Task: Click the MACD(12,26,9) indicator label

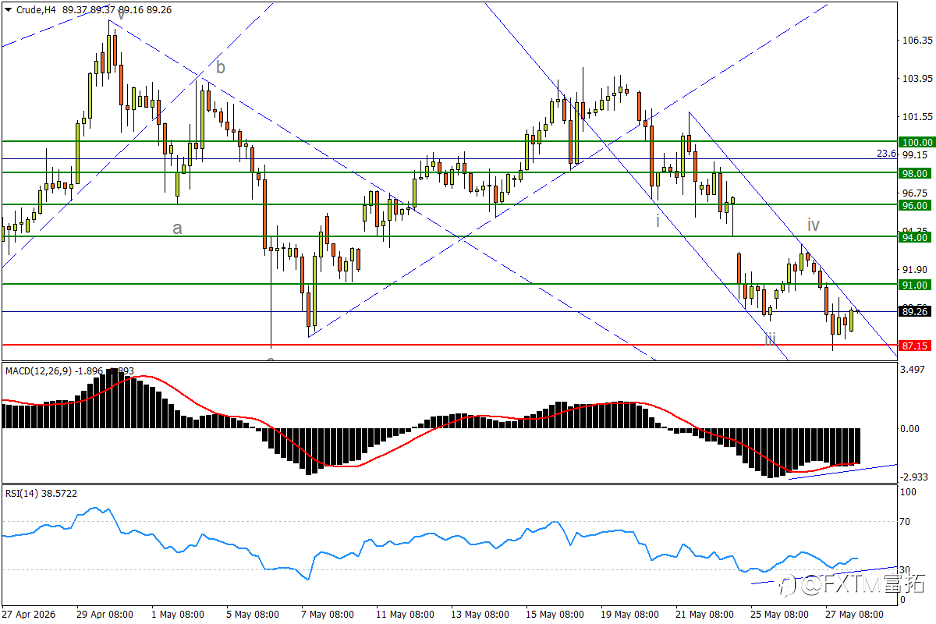Action: pyautogui.click(x=38, y=371)
